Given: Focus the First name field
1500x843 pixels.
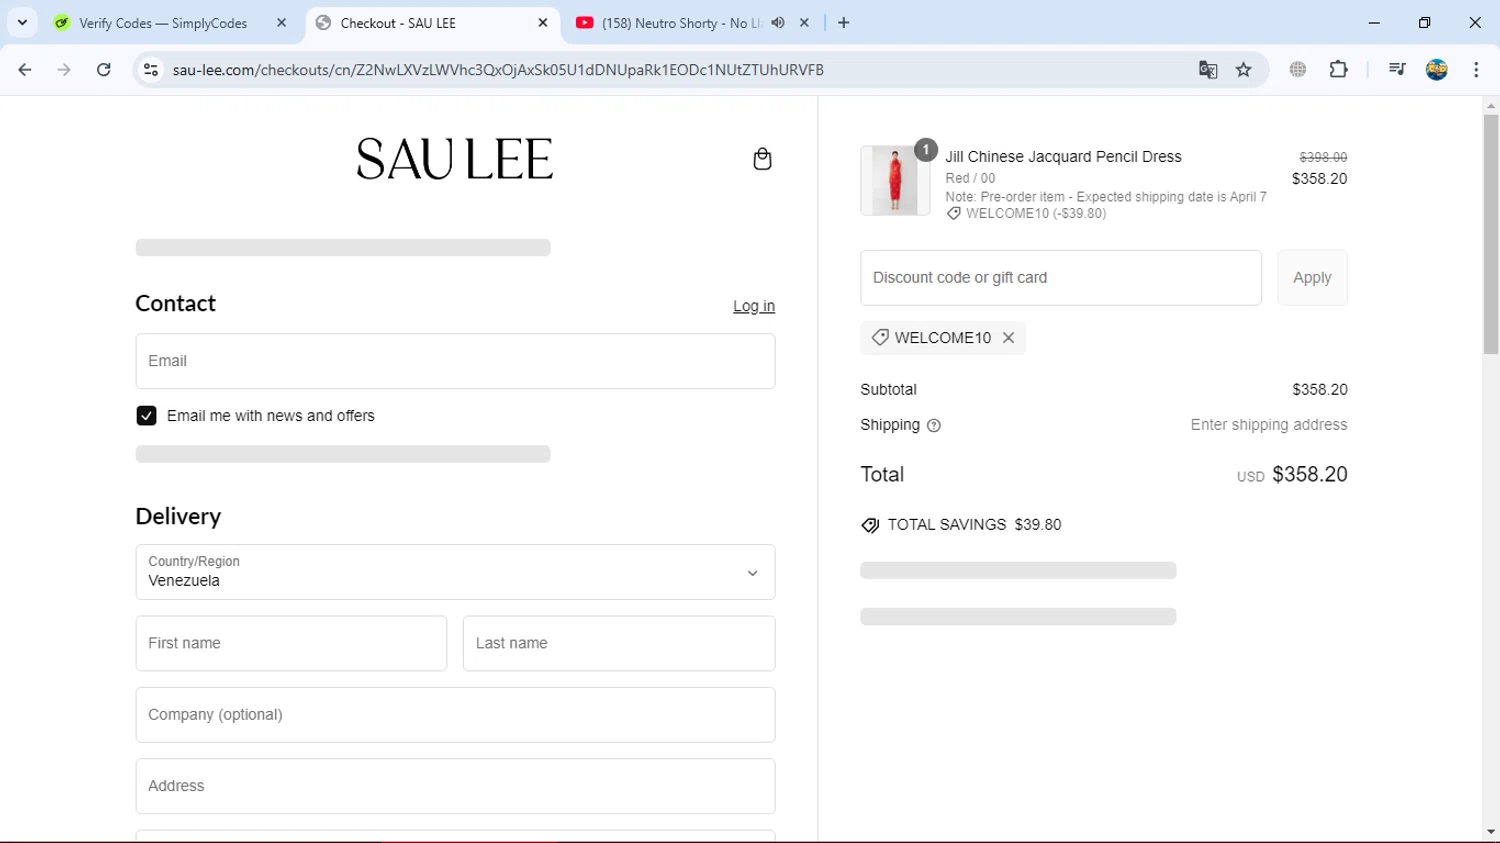Looking at the screenshot, I should pyautogui.click(x=291, y=643).
